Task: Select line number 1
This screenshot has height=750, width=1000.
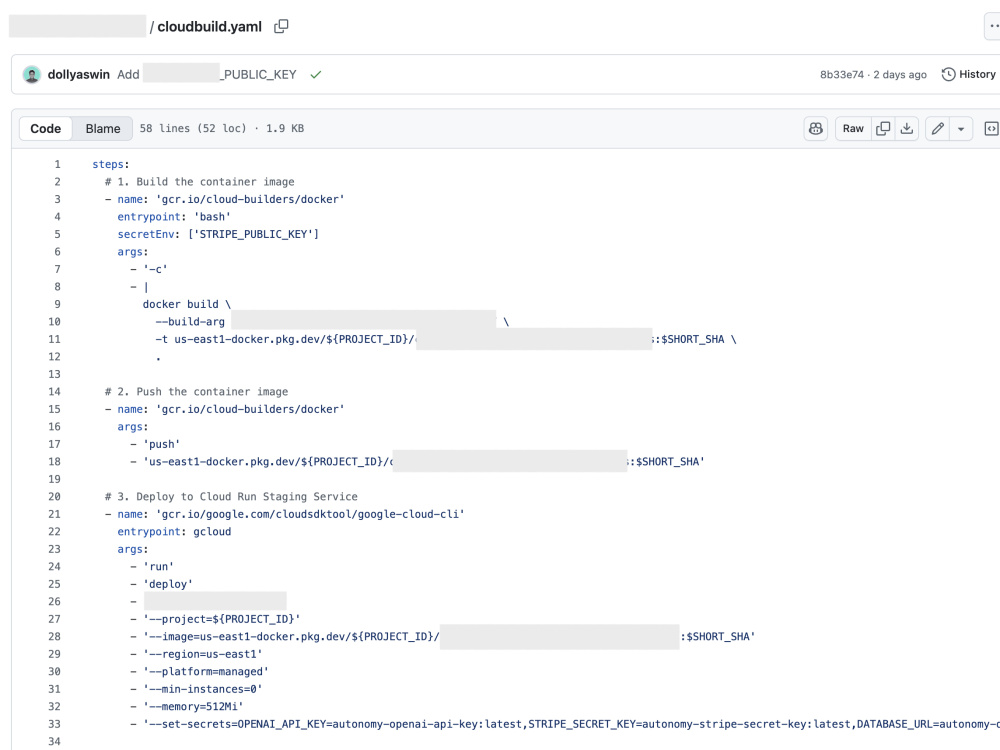Action: (x=57, y=165)
